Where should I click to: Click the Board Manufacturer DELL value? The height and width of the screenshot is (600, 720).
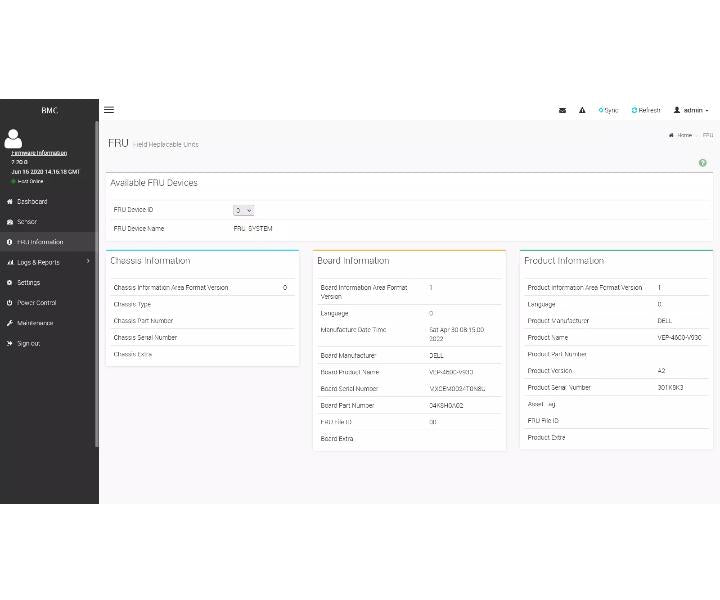436,355
